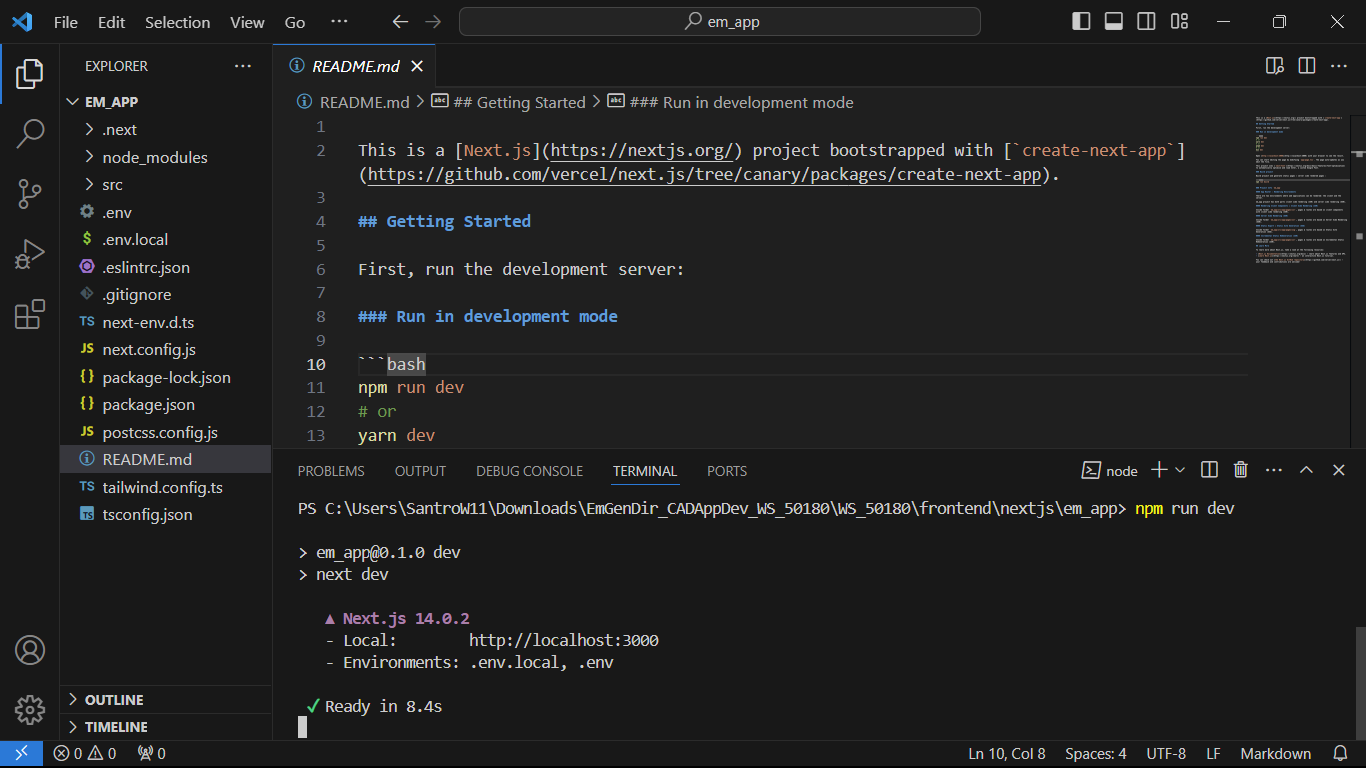This screenshot has width=1366, height=768.
Task: Open the View menu
Action: click(248, 22)
